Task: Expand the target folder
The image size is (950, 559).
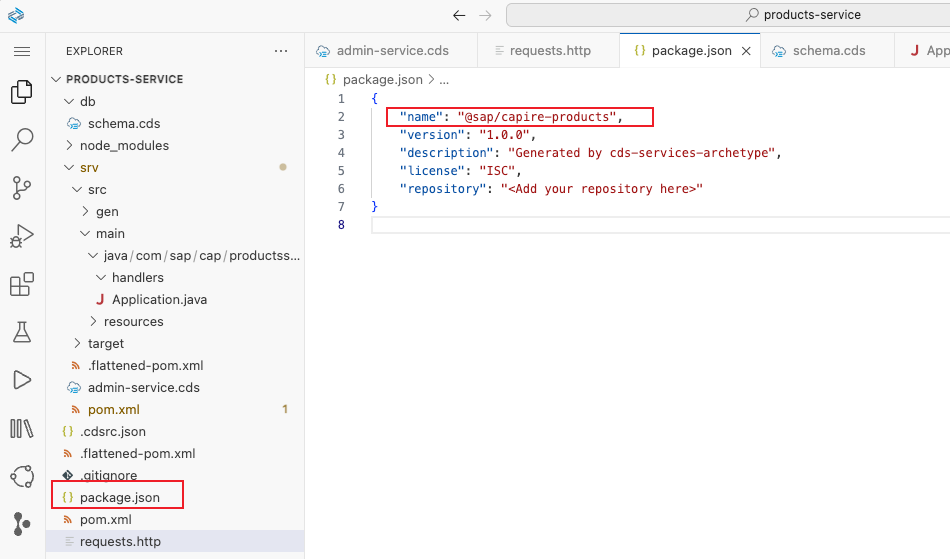Action: click(x=105, y=343)
